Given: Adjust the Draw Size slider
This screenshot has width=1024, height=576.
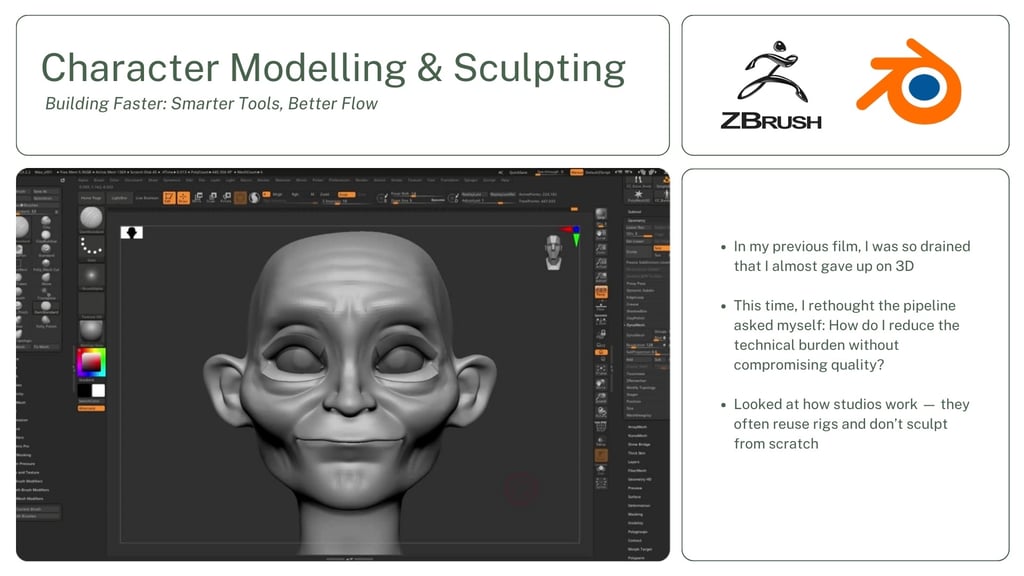Looking at the screenshot, I should pyautogui.click(x=418, y=201).
